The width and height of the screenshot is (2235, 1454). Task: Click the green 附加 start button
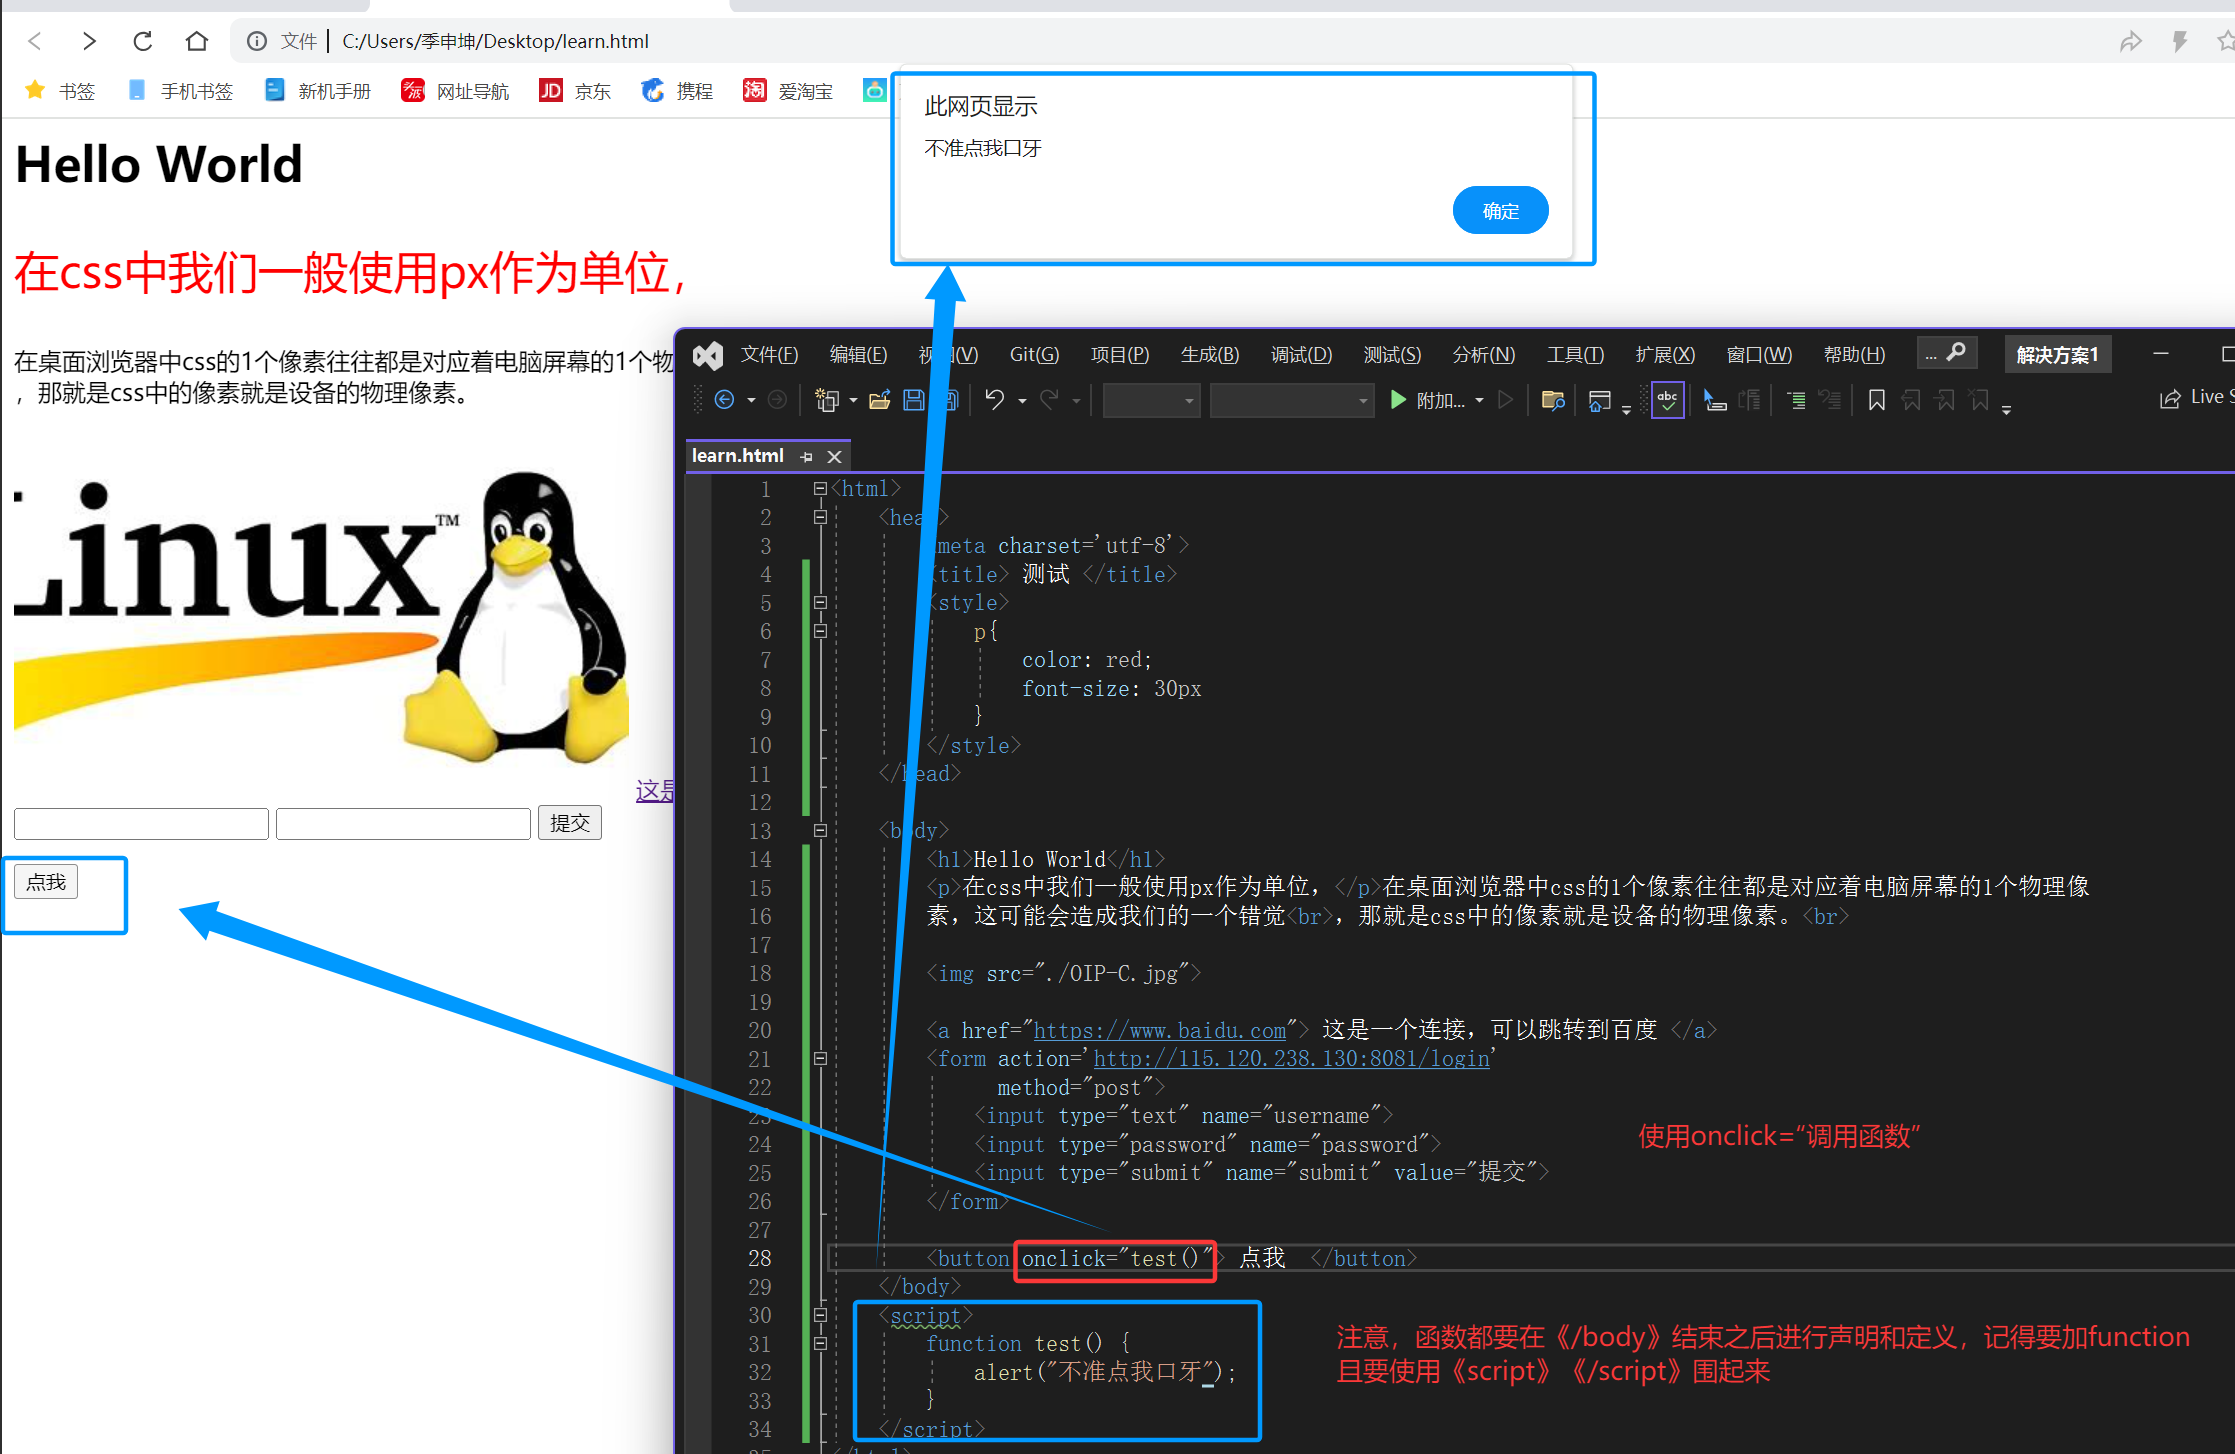click(1428, 400)
